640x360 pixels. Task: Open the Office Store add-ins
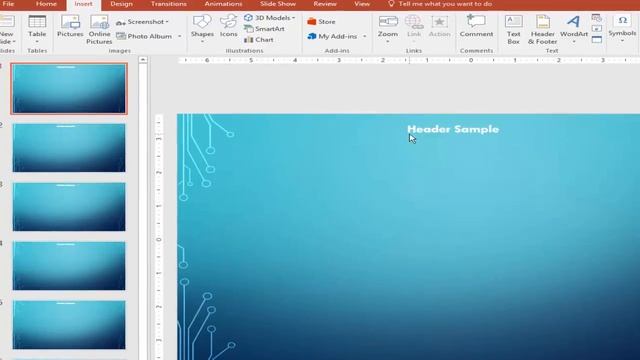pyautogui.click(x=321, y=22)
